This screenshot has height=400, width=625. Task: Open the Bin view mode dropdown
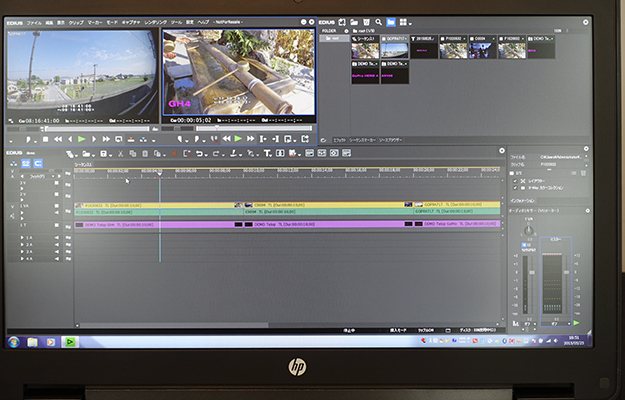point(406,21)
